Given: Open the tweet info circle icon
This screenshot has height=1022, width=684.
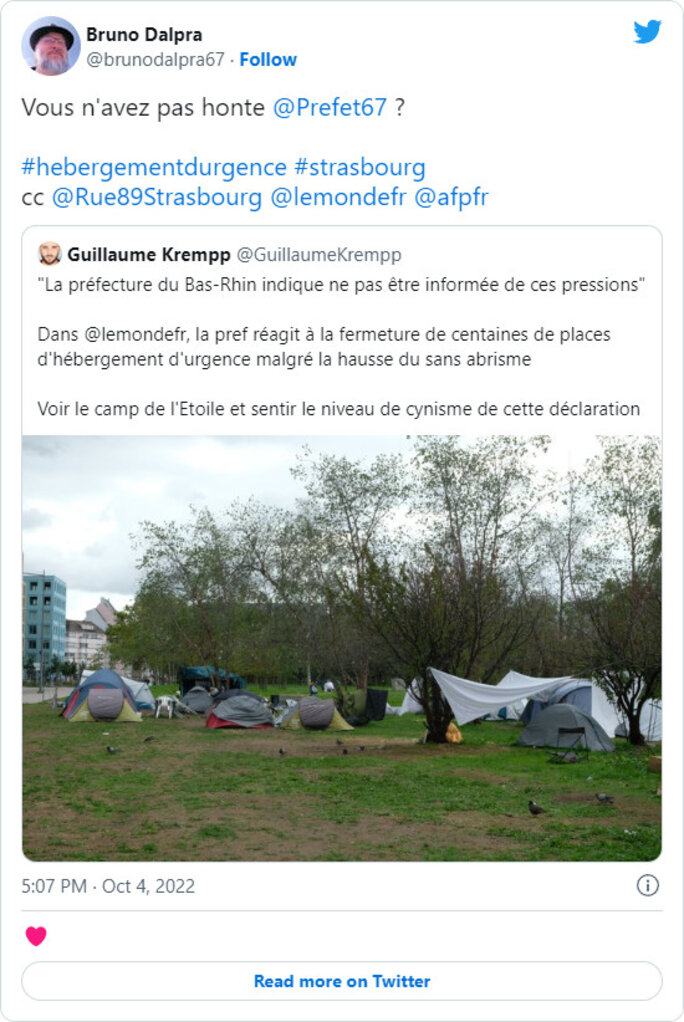Looking at the screenshot, I should [x=647, y=885].
